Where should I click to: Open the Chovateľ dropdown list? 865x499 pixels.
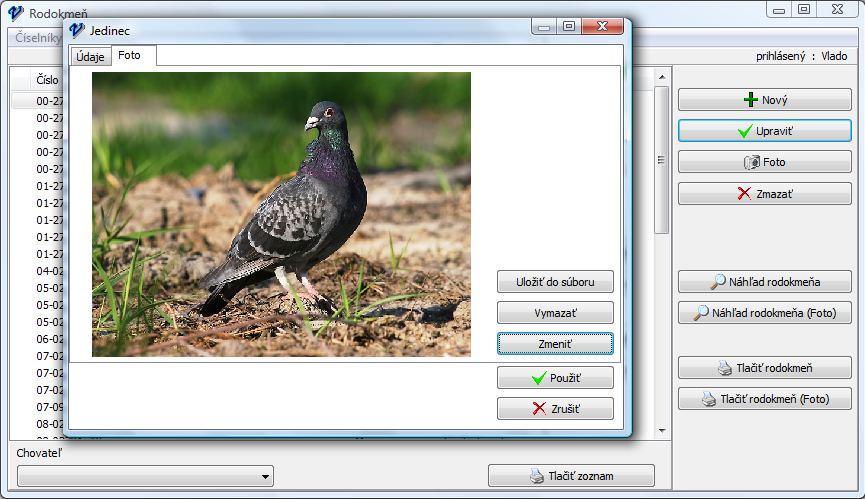[x=265, y=477]
